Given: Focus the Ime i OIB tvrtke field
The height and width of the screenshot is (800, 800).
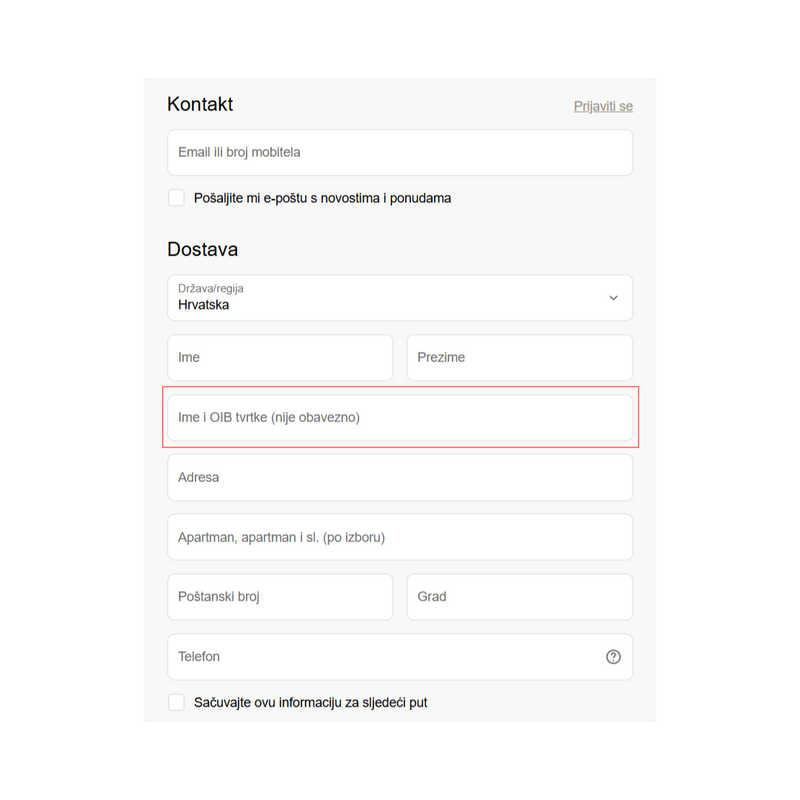Looking at the screenshot, I should coord(400,417).
